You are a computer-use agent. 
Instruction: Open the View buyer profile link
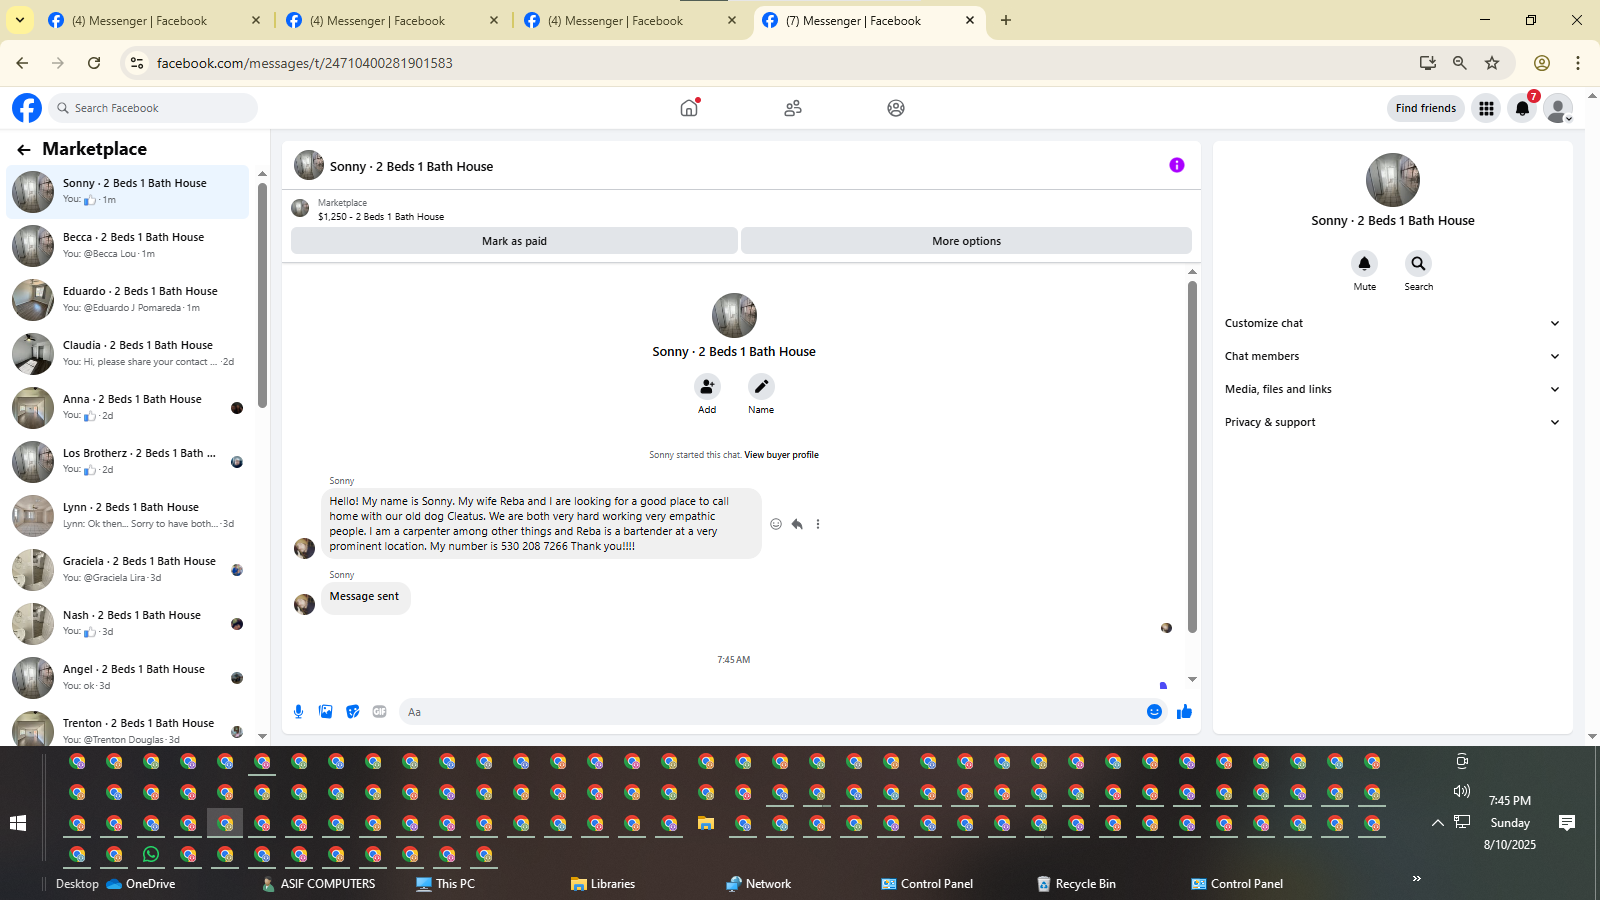pos(781,455)
